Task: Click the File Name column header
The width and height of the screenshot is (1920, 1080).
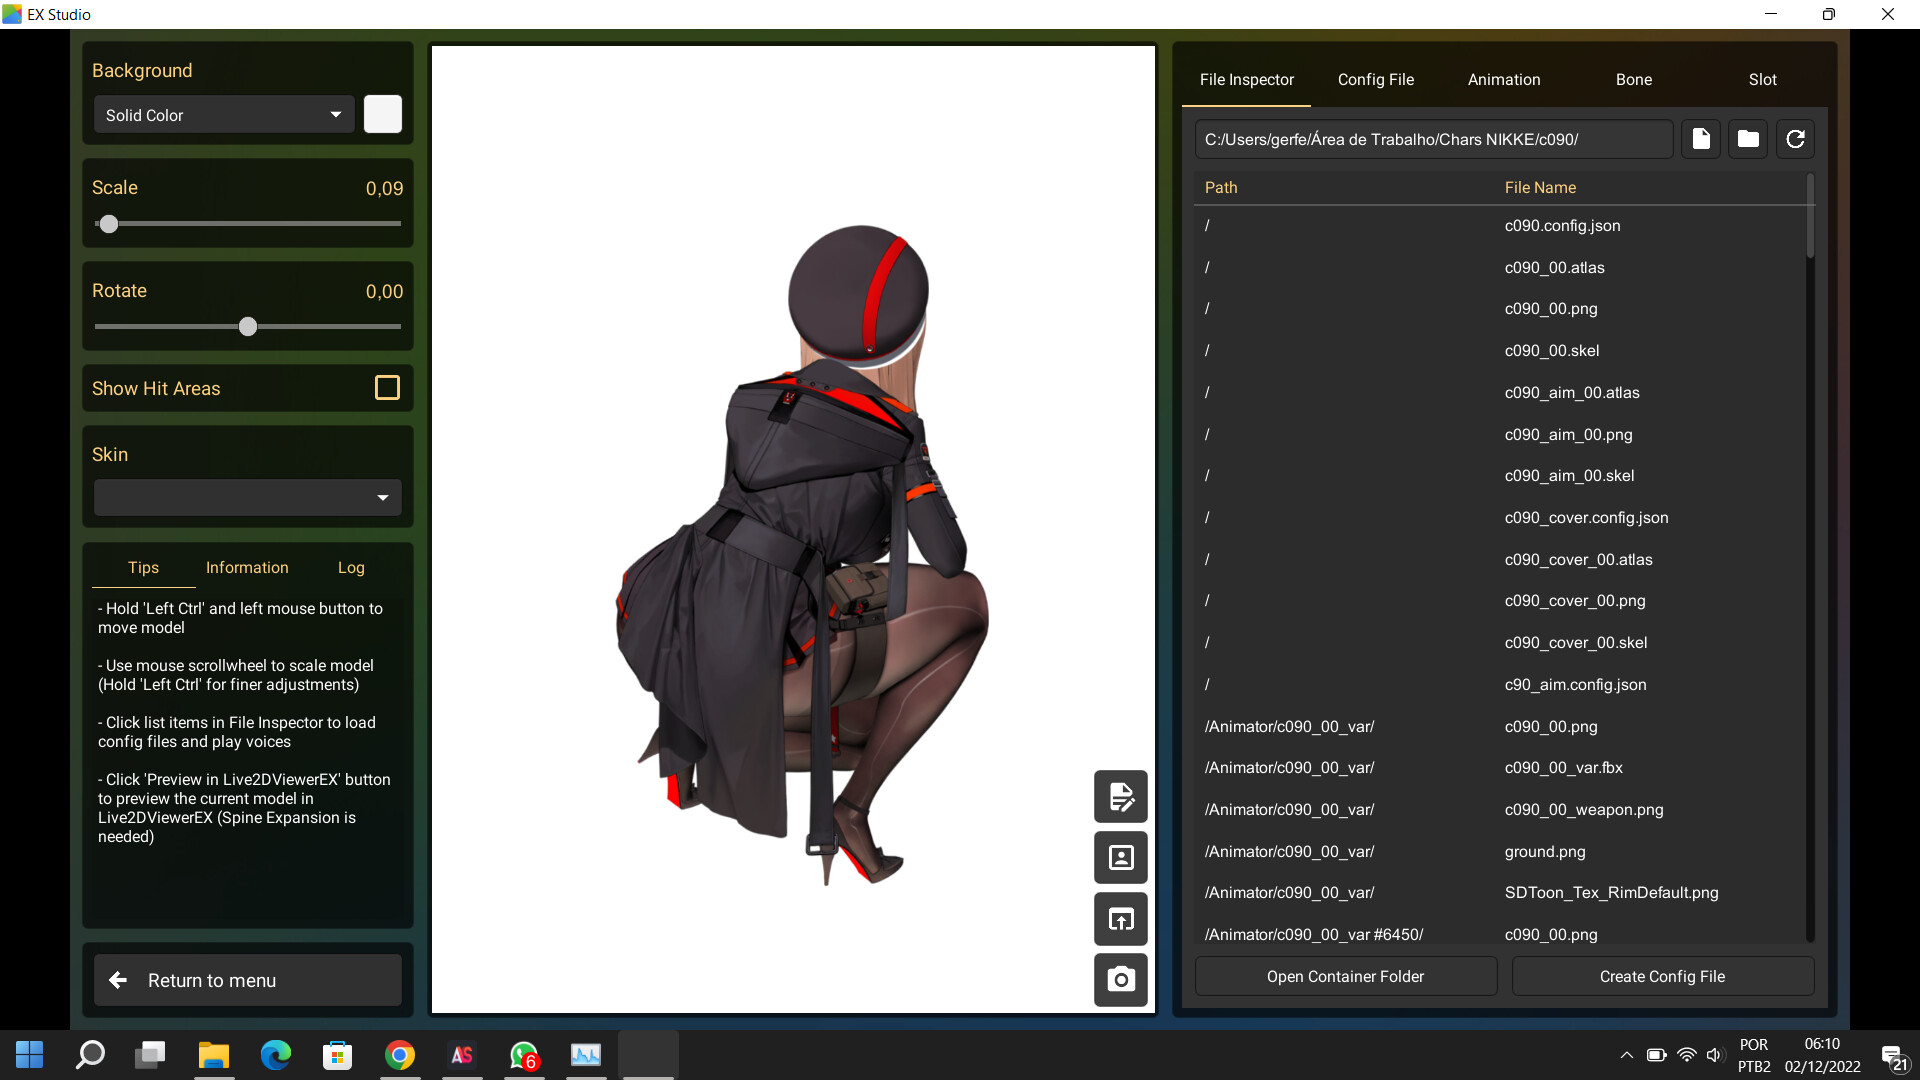Action: [x=1540, y=187]
